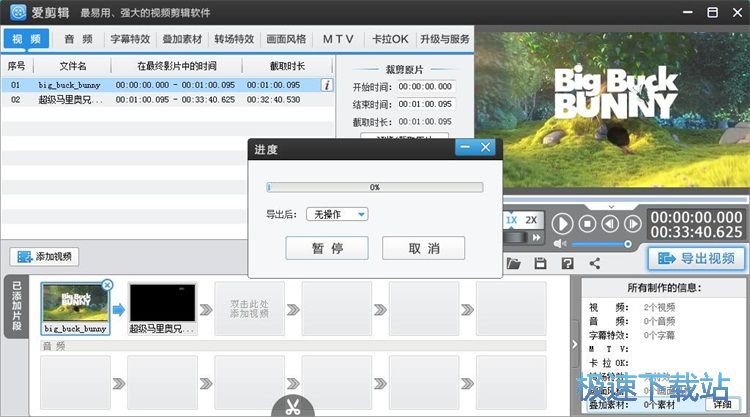Click the 截取时长 column header
This screenshot has width=750, height=417.
[287, 66]
